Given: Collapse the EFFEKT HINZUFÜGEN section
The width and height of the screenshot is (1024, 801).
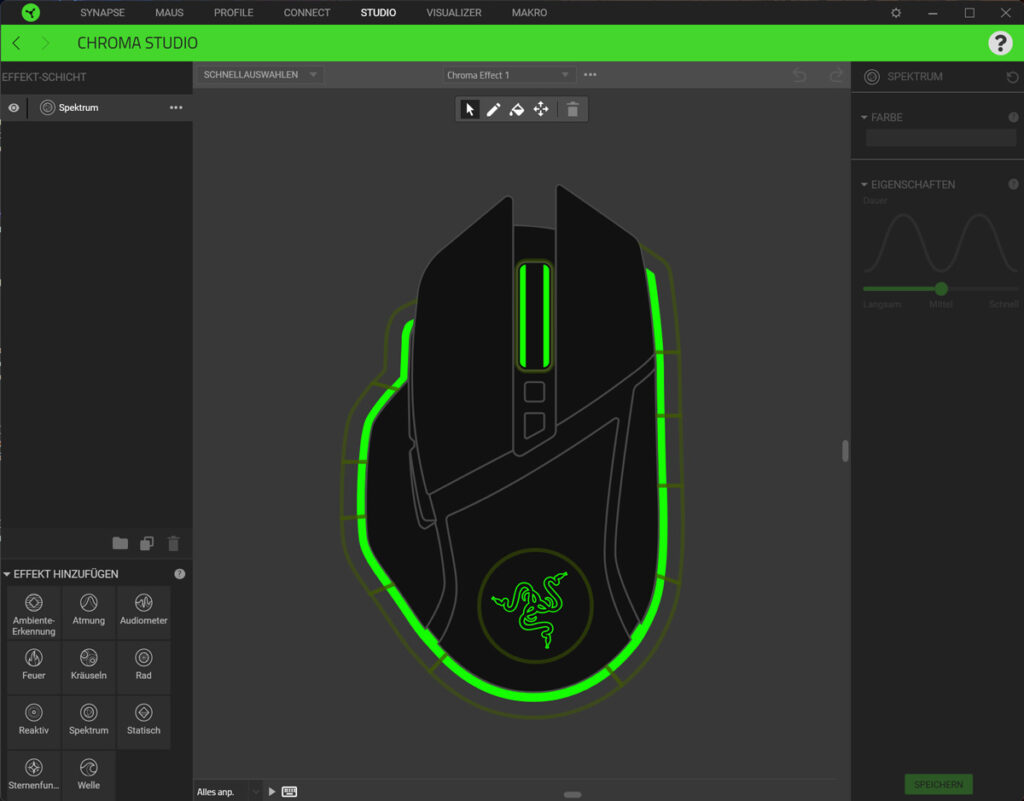Looking at the screenshot, I should [x=7, y=573].
